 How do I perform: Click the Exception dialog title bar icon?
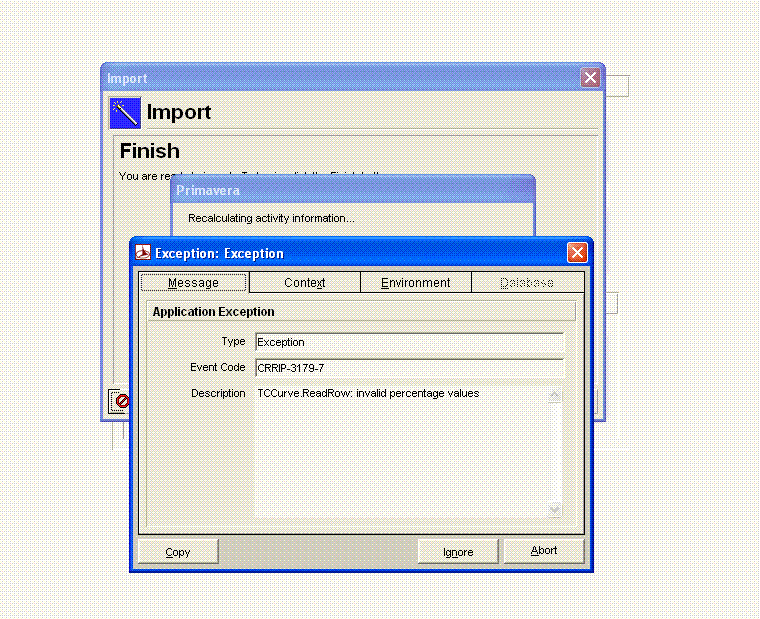(x=143, y=253)
